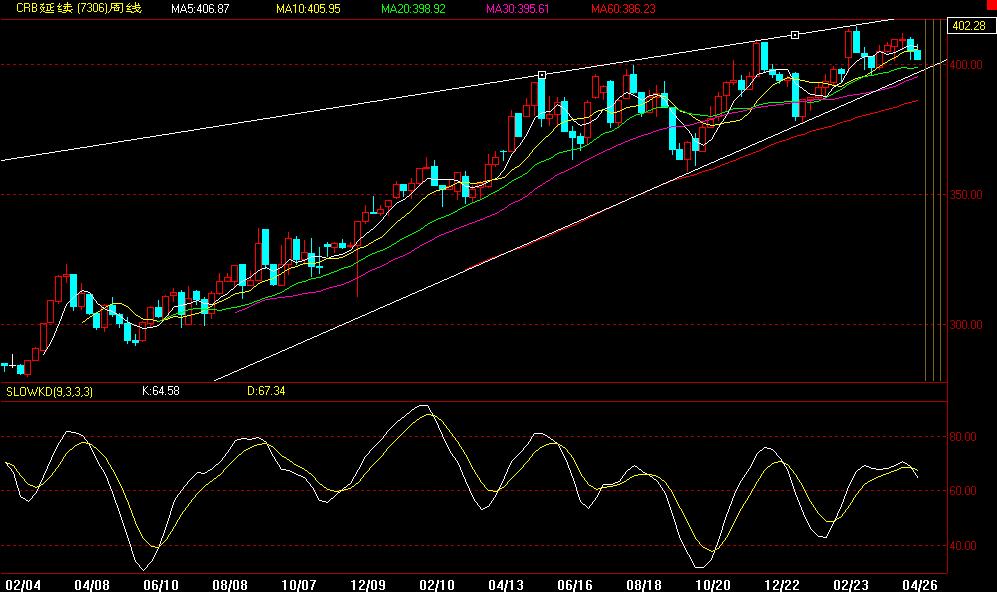Click the 04/26 date label
The height and width of the screenshot is (592, 997).
coord(919,585)
